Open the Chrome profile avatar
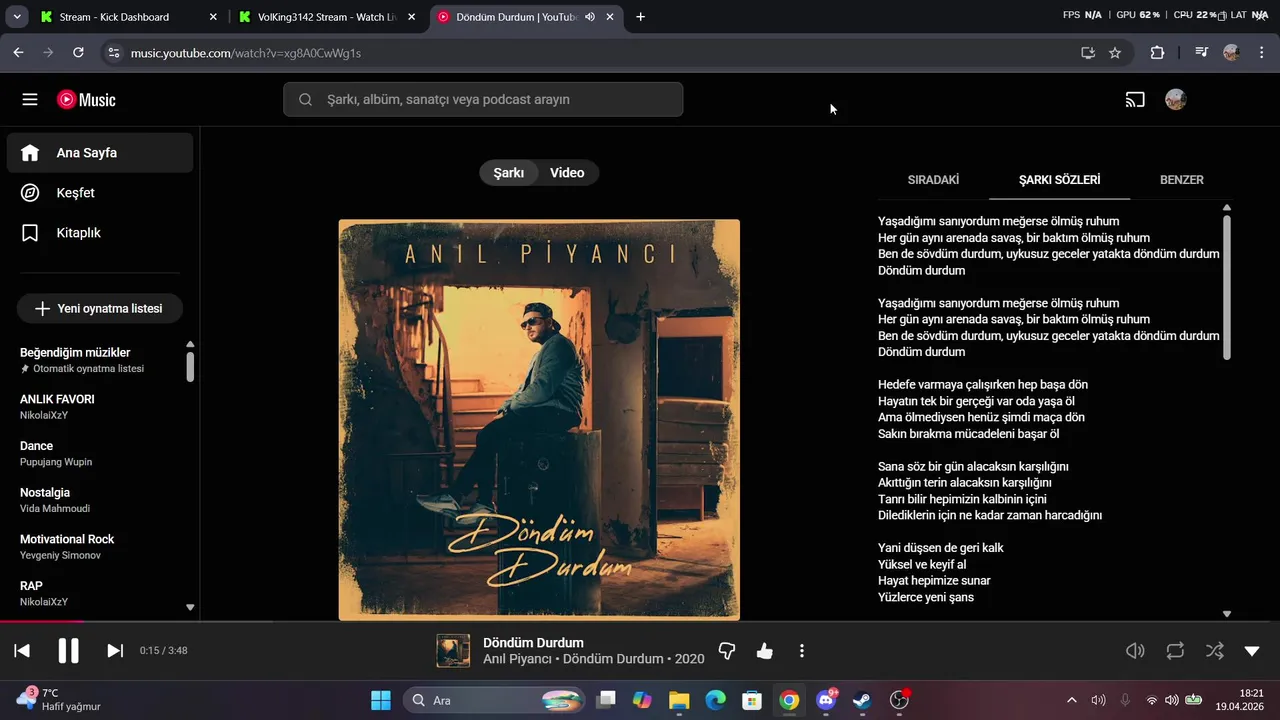The width and height of the screenshot is (1280, 720). (1231, 53)
